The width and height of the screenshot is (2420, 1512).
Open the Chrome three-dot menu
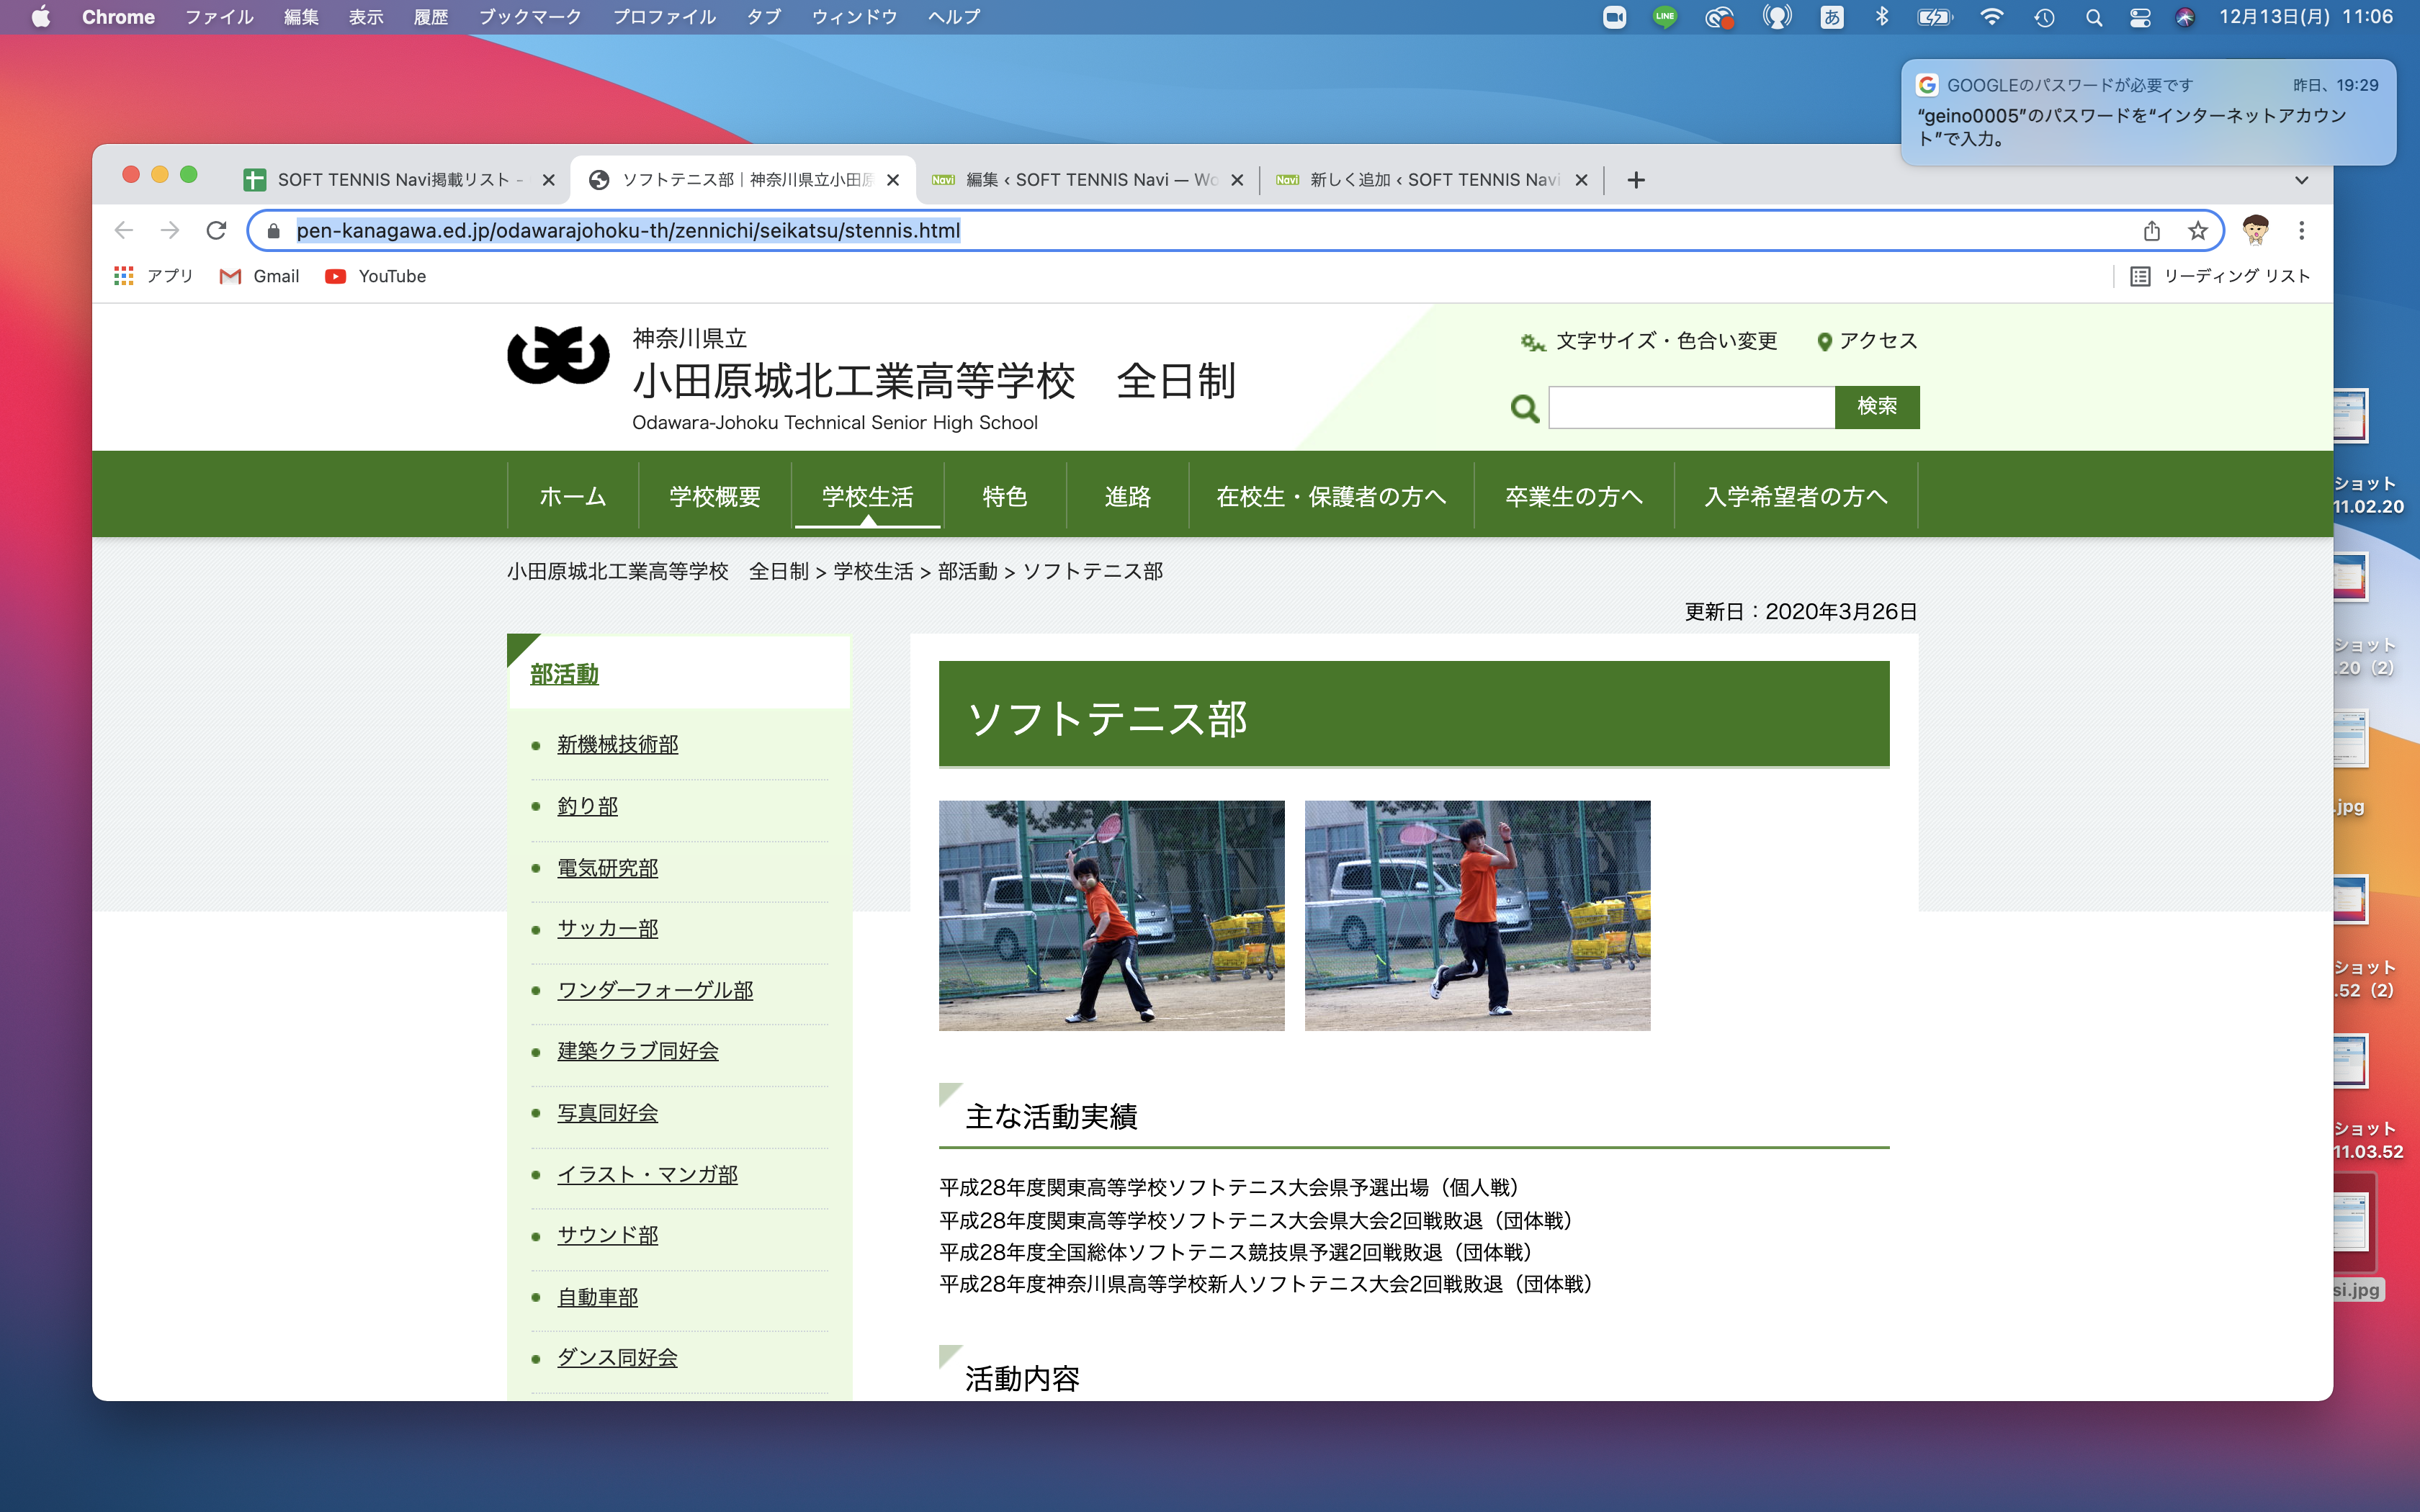point(2301,231)
